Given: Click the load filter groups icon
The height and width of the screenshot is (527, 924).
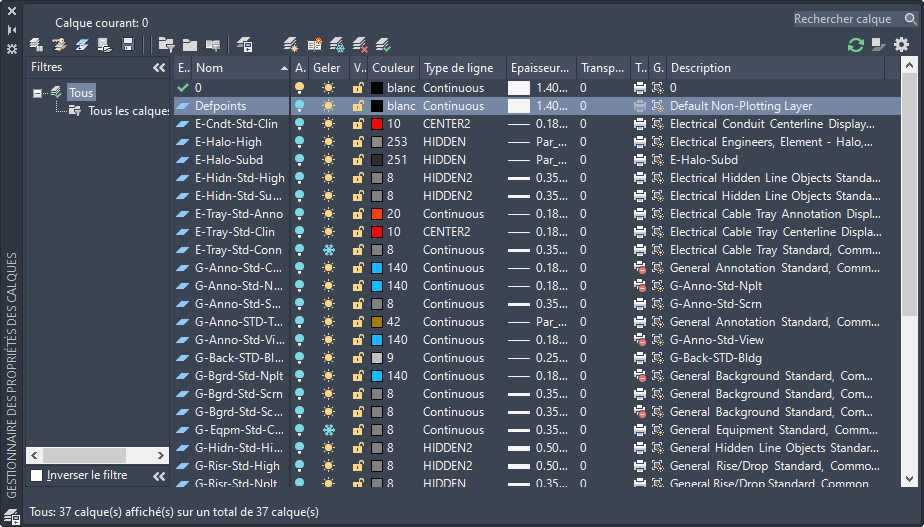Looking at the screenshot, I should 105,44.
